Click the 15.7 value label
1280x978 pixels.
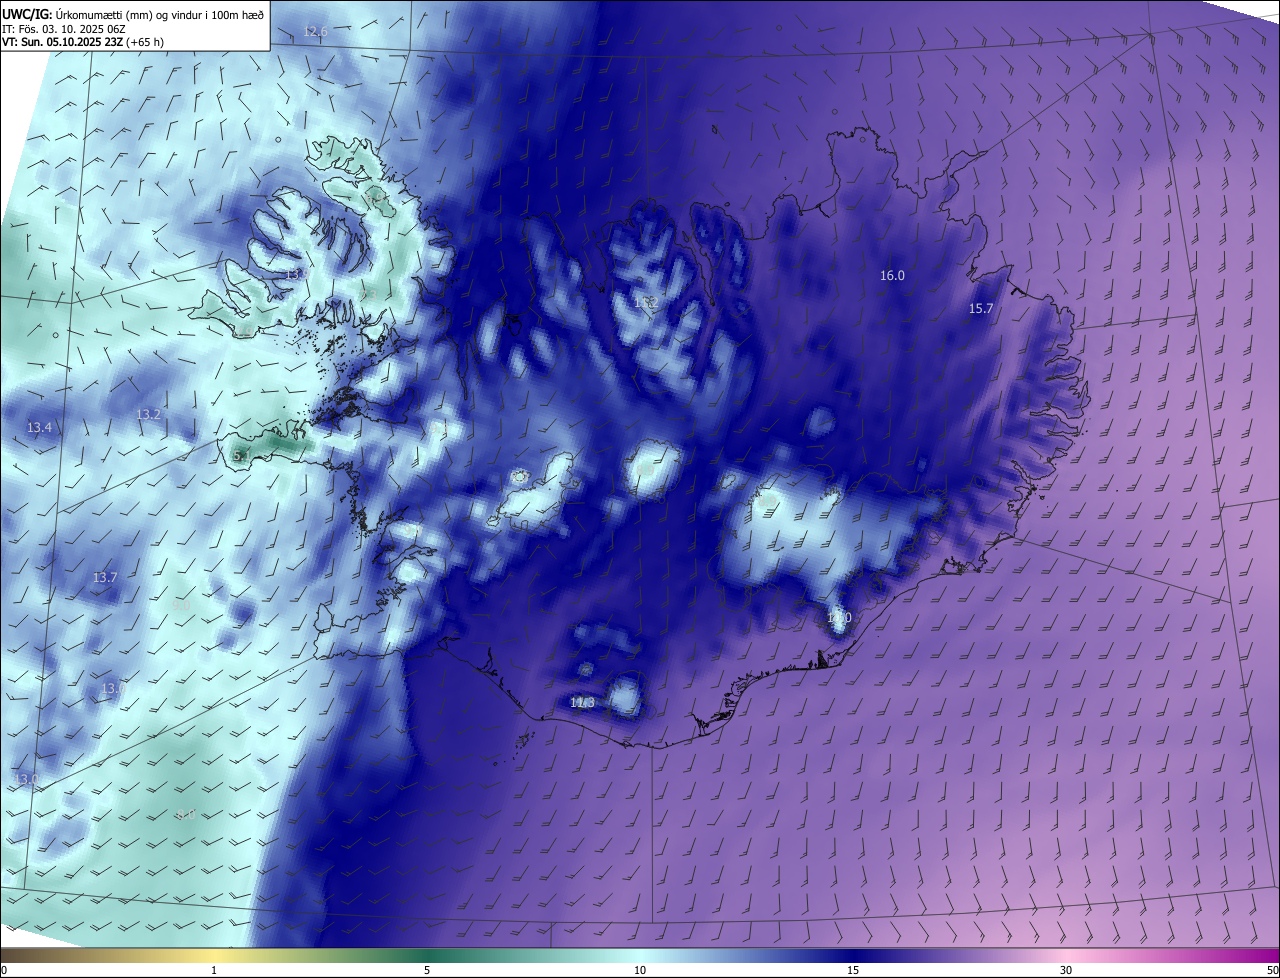pos(981,308)
